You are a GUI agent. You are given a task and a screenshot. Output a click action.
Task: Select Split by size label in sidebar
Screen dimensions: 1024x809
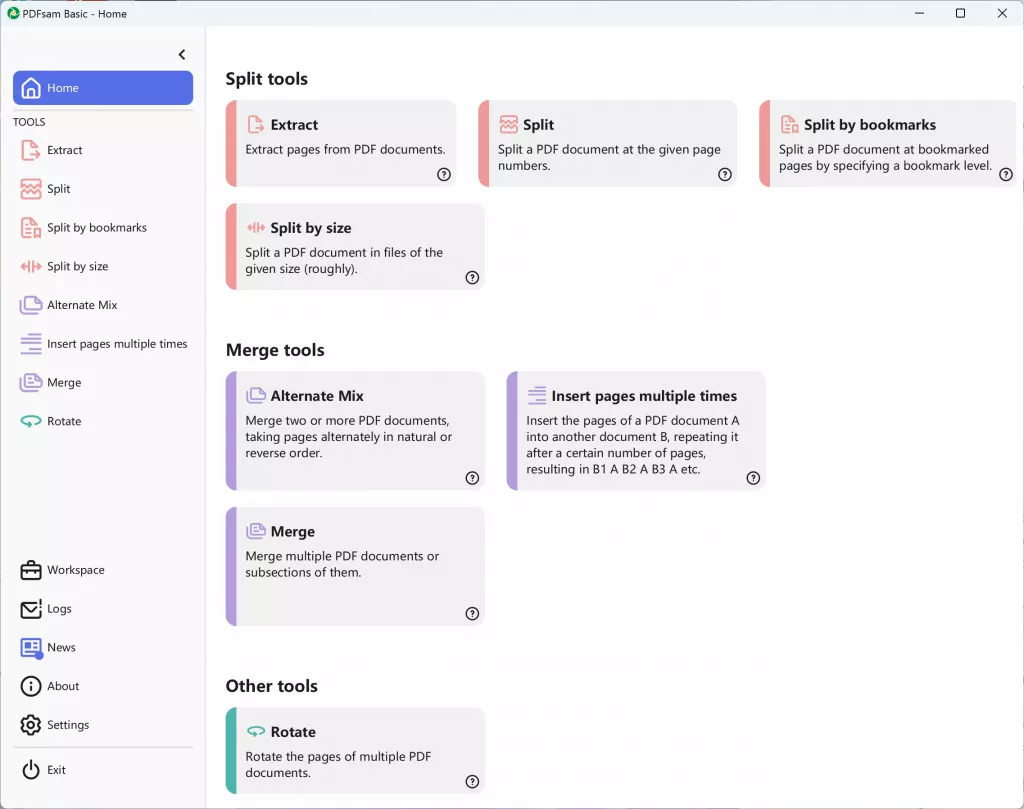[x=78, y=266]
